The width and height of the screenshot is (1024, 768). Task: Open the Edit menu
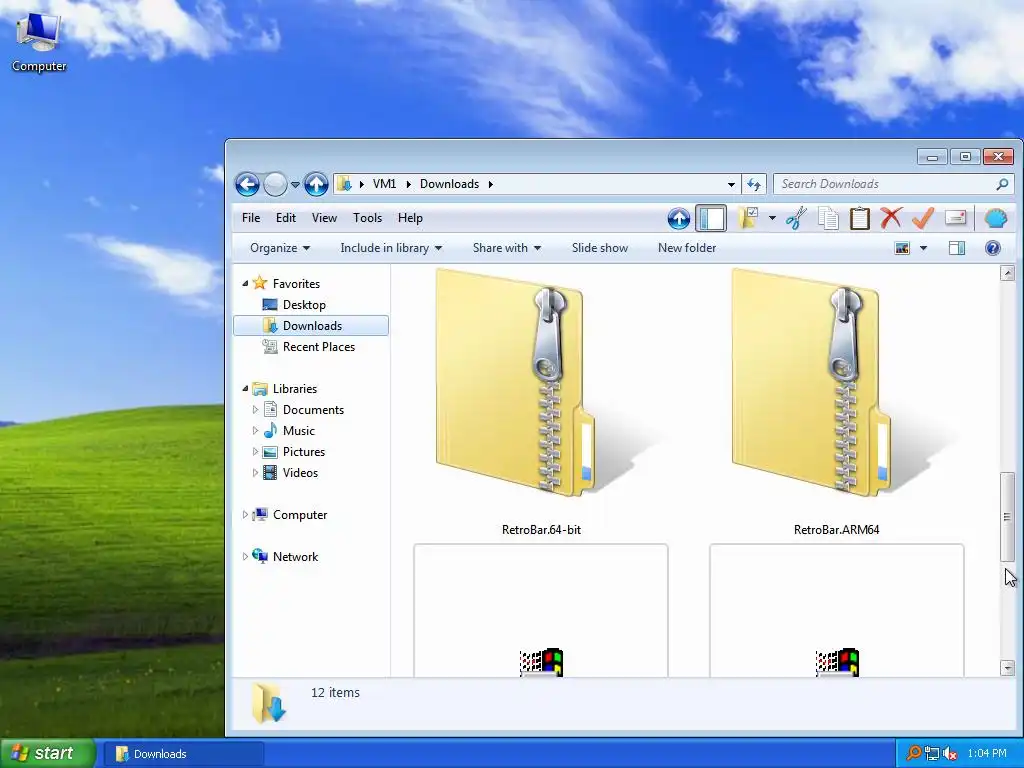click(x=285, y=218)
